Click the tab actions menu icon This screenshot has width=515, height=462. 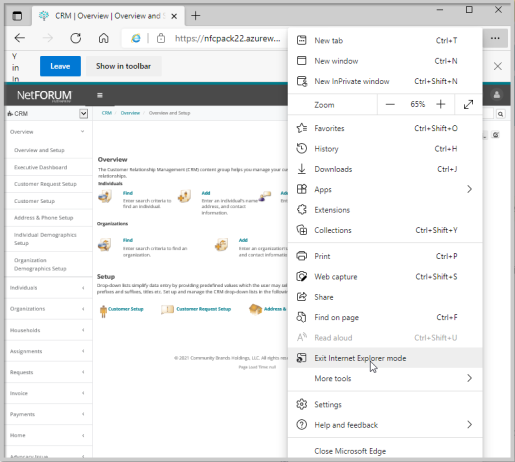click(17, 16)
